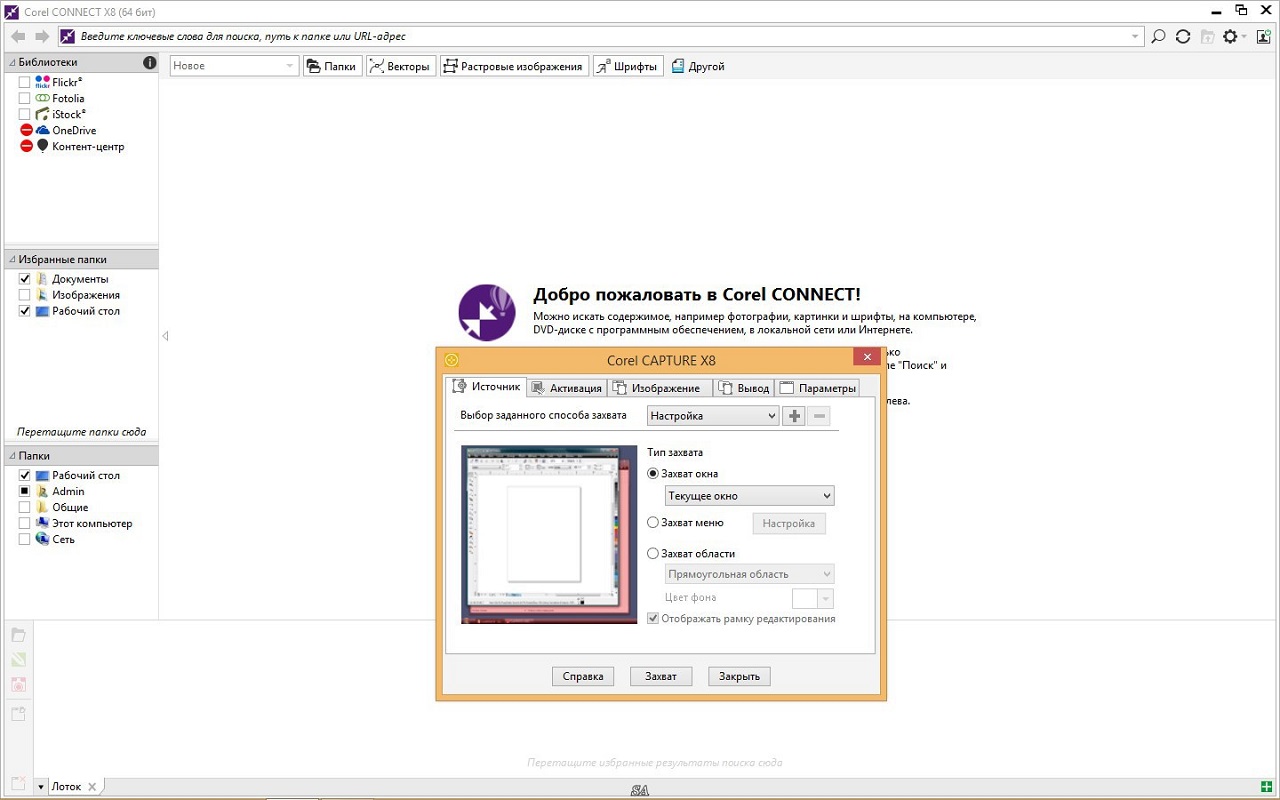1280x800 pixels.
Task: Click the Справка button
Action: [x=583, y=676]
